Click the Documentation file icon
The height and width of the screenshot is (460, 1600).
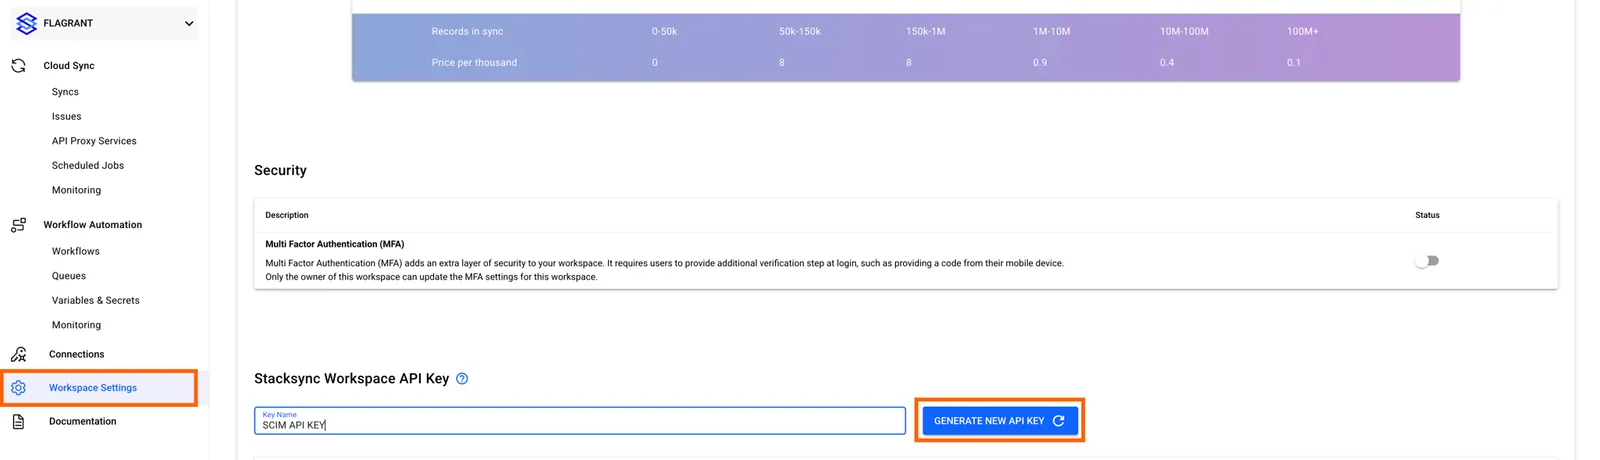[x=18, y=422]
